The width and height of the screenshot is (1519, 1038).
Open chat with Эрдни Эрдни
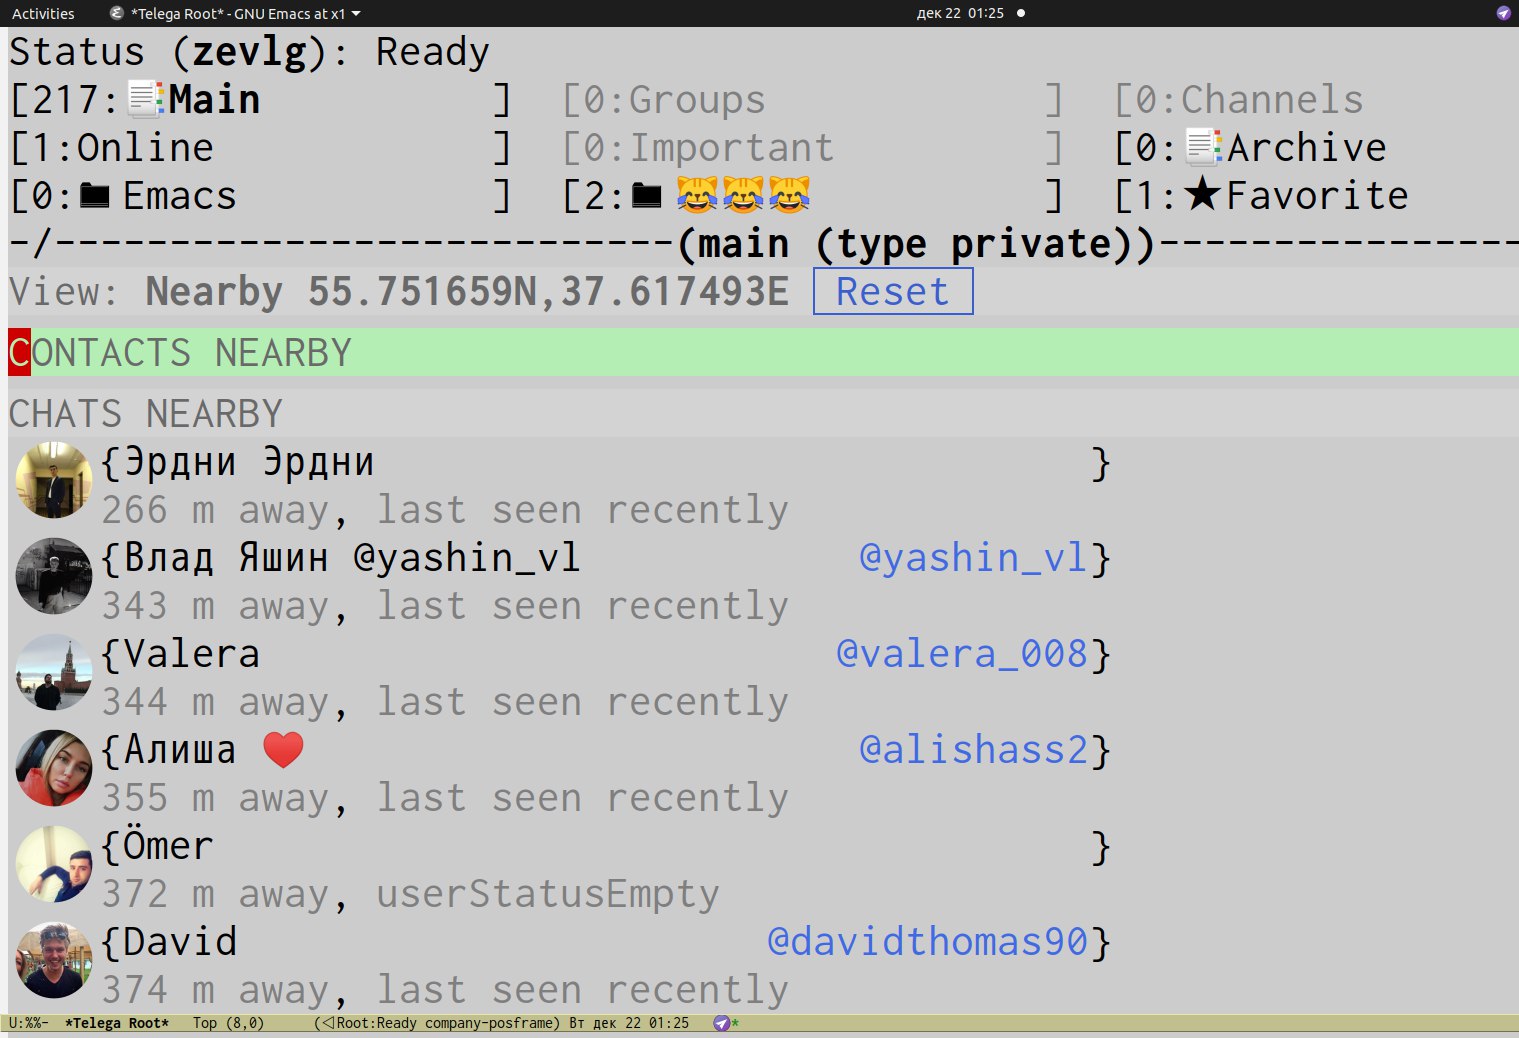click(606, 462)
